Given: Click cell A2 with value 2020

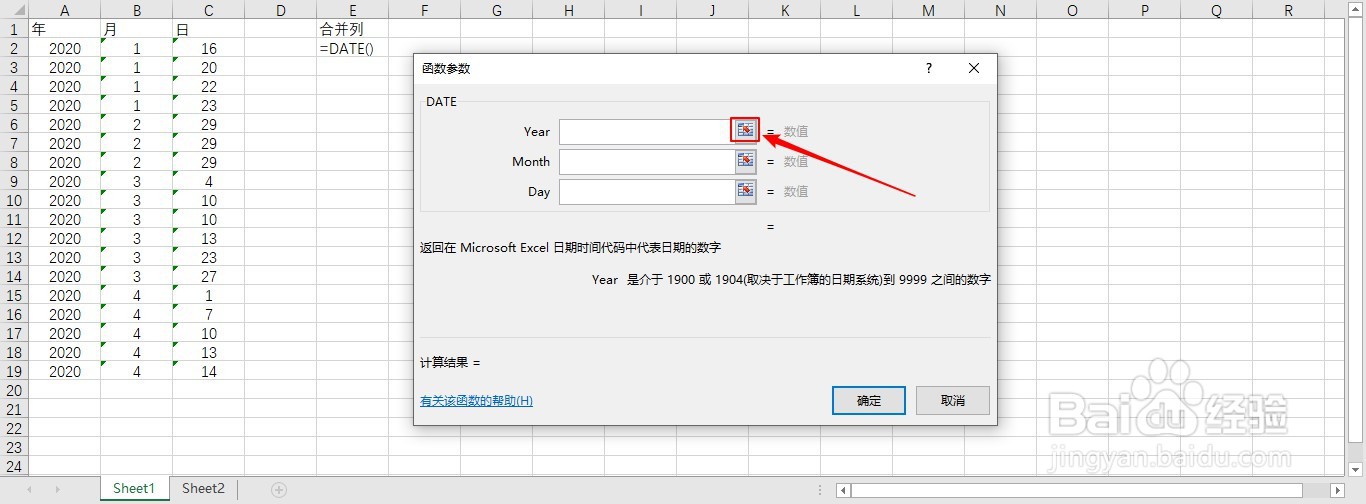Looking at the screenshot, I should [x=64, y=48].
